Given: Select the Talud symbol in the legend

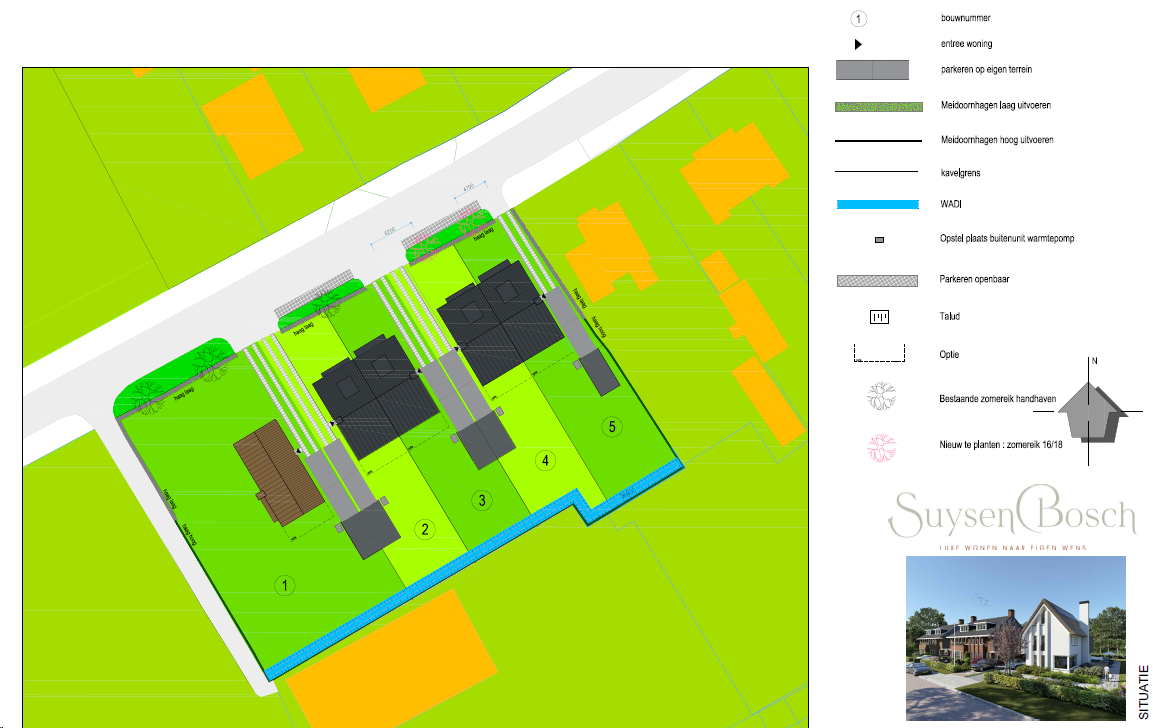Looking at the screenshot, I should pyautogui.click(x=879, y=318).
